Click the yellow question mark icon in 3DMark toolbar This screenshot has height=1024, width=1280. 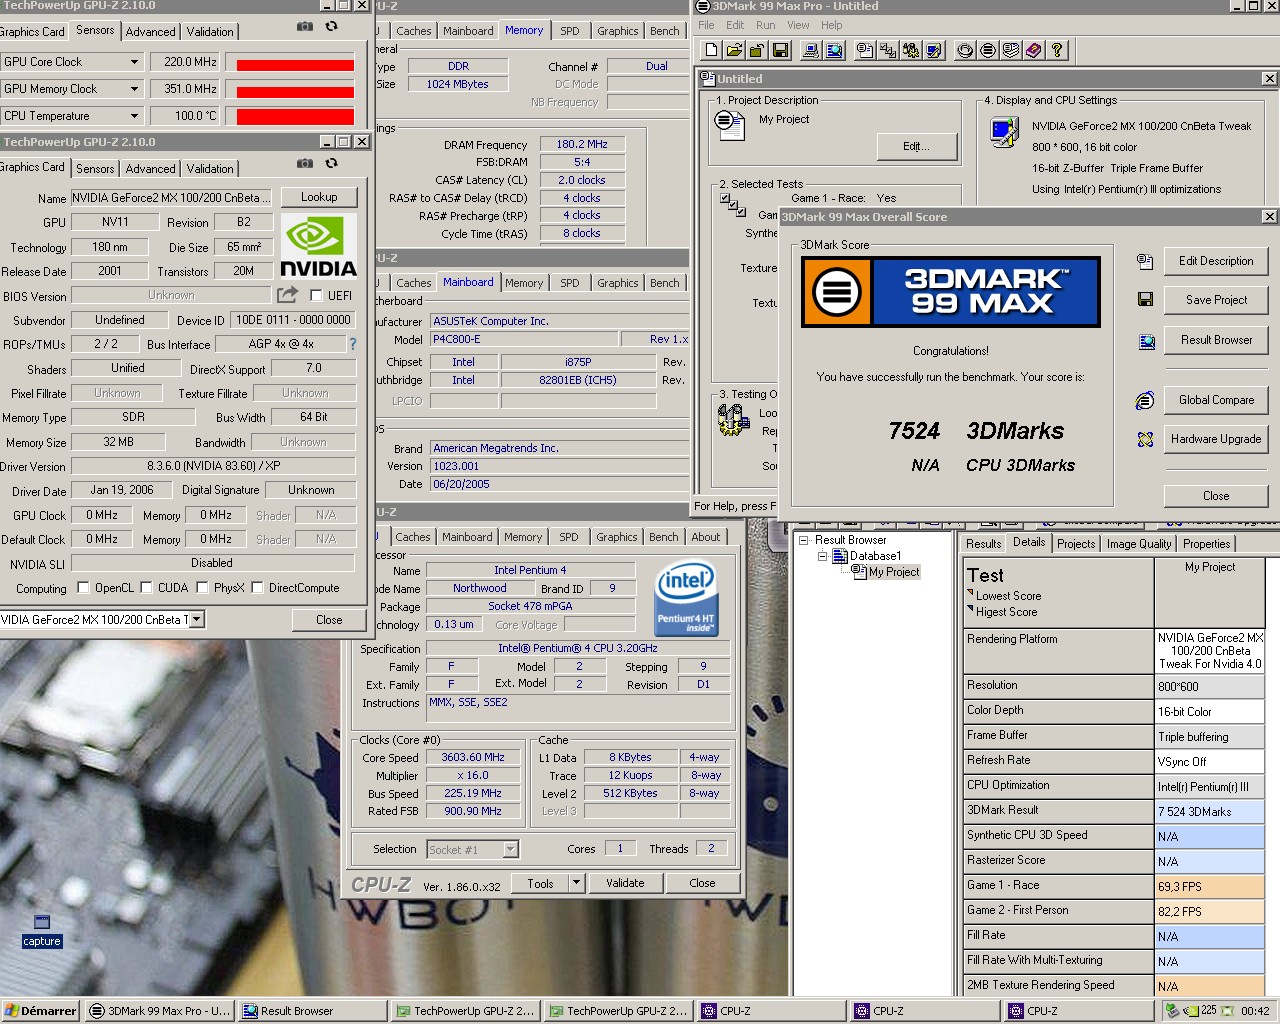1057,50
